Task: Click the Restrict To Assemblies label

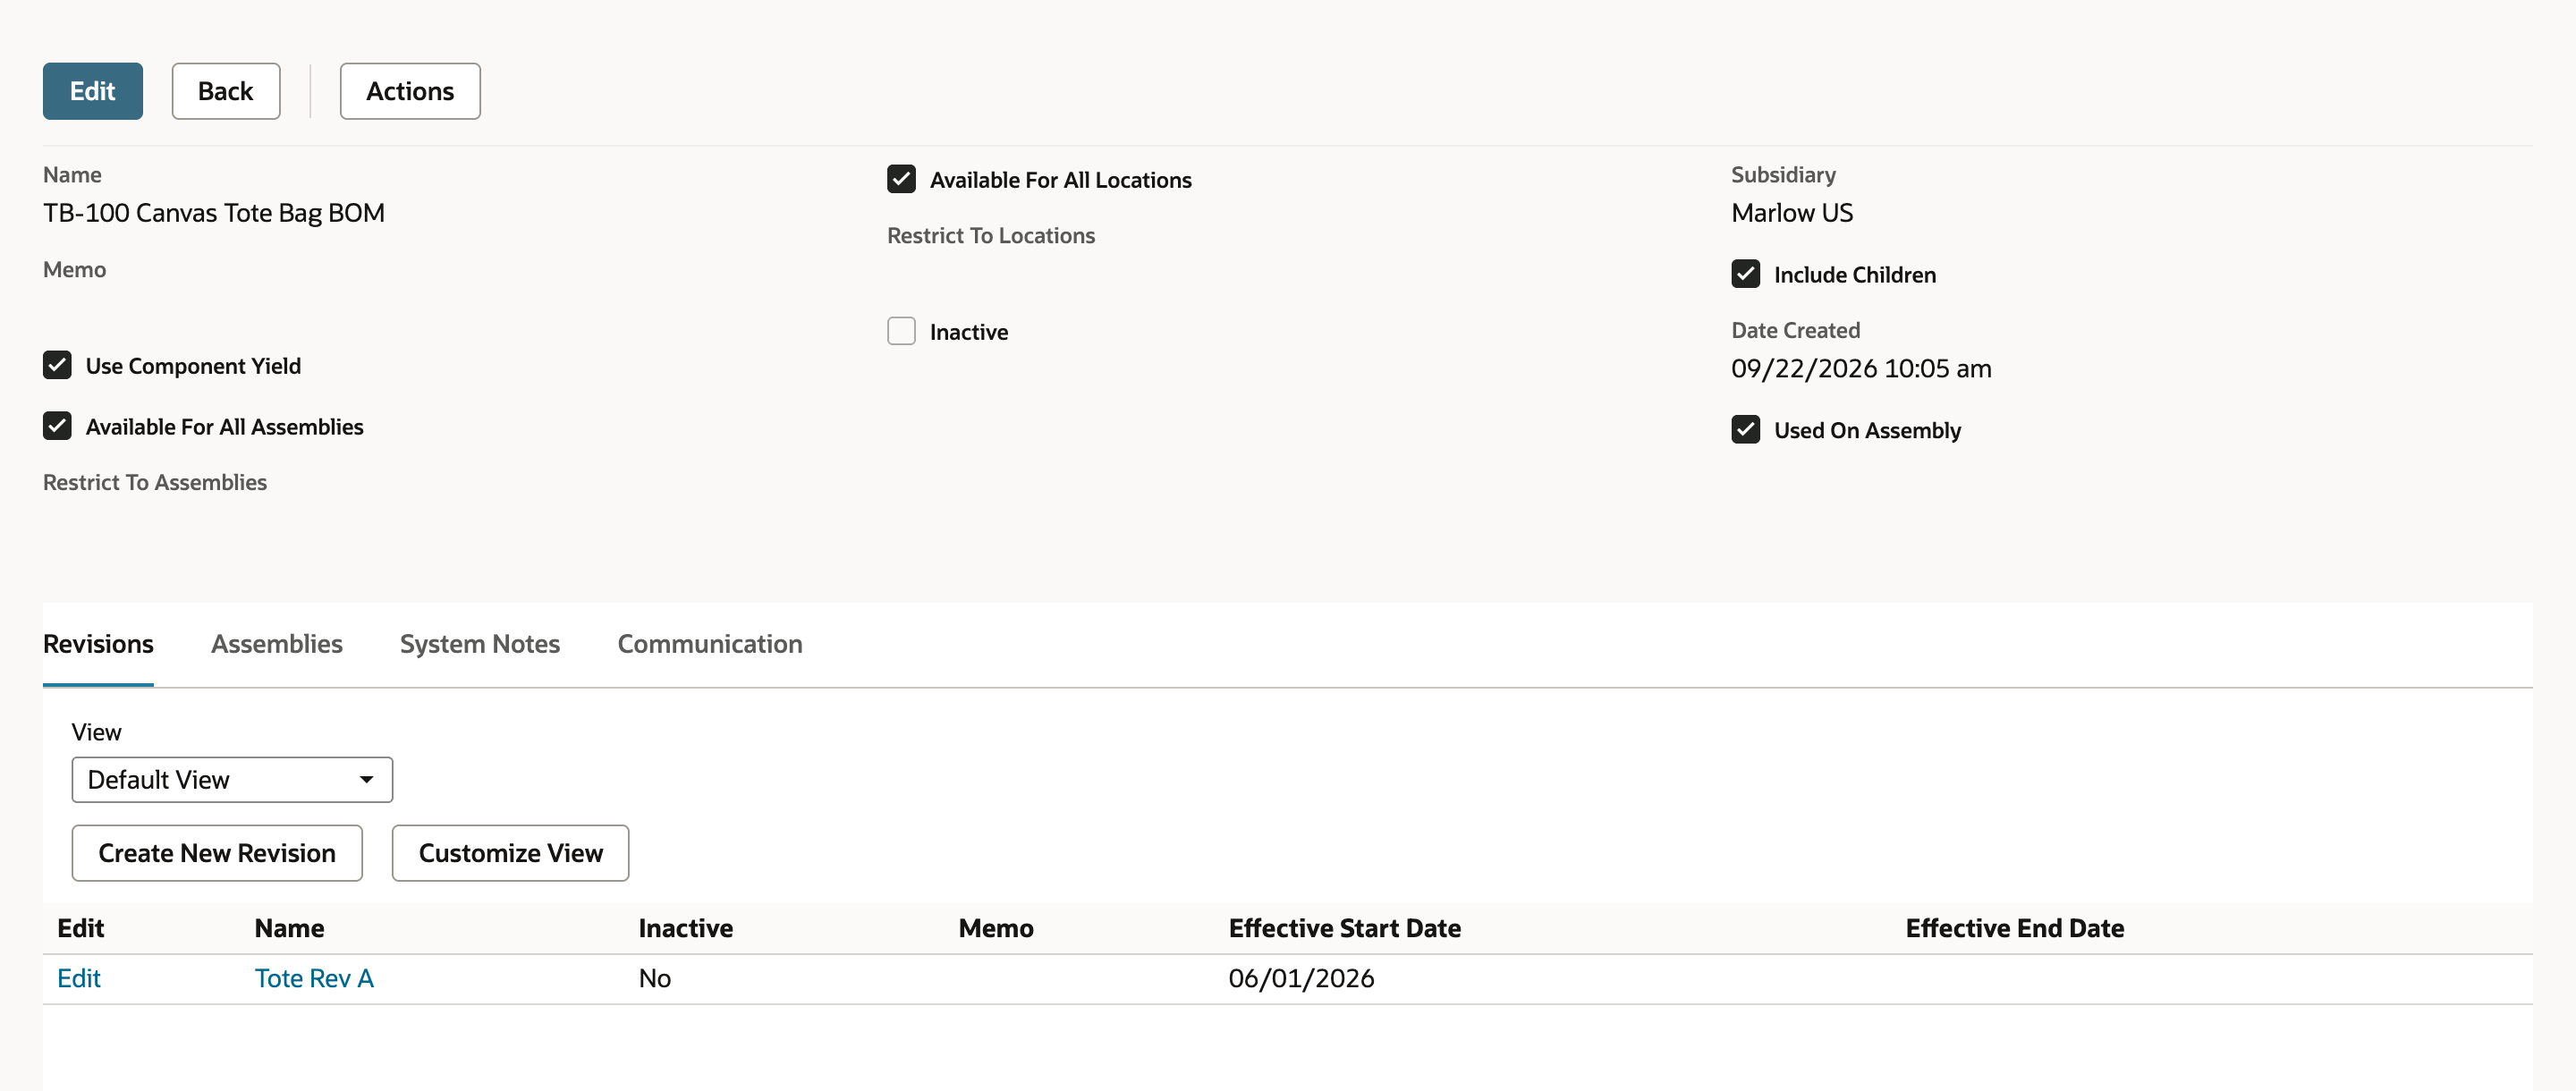Action: (x=155, y=482)
